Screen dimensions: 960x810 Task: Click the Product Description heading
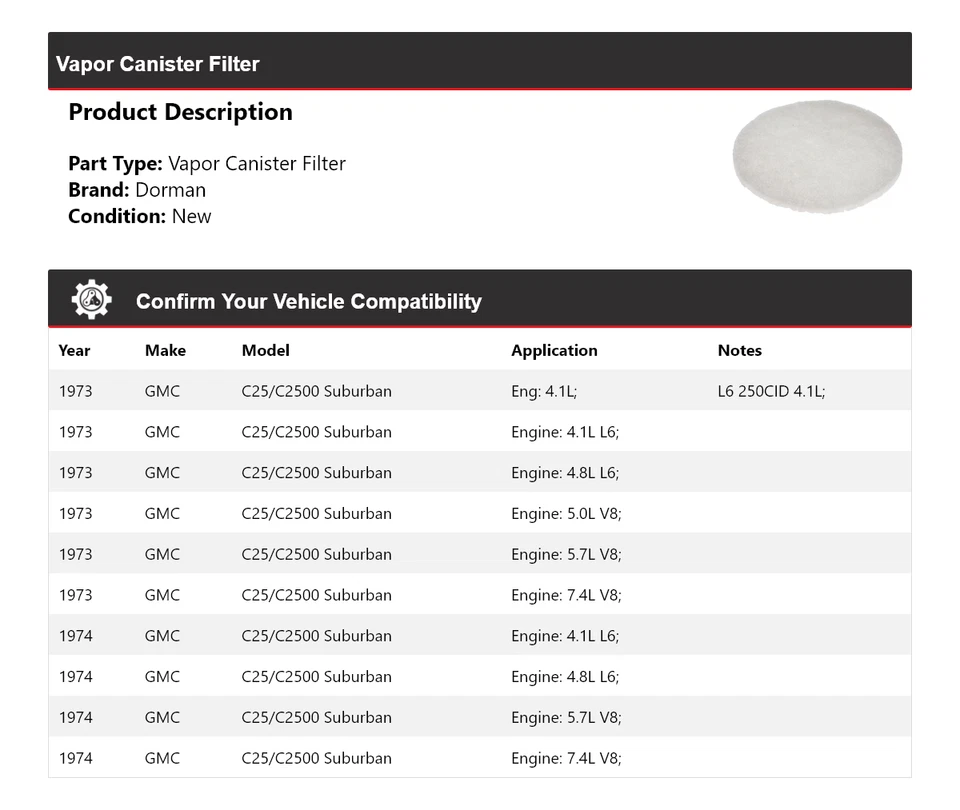181,112
